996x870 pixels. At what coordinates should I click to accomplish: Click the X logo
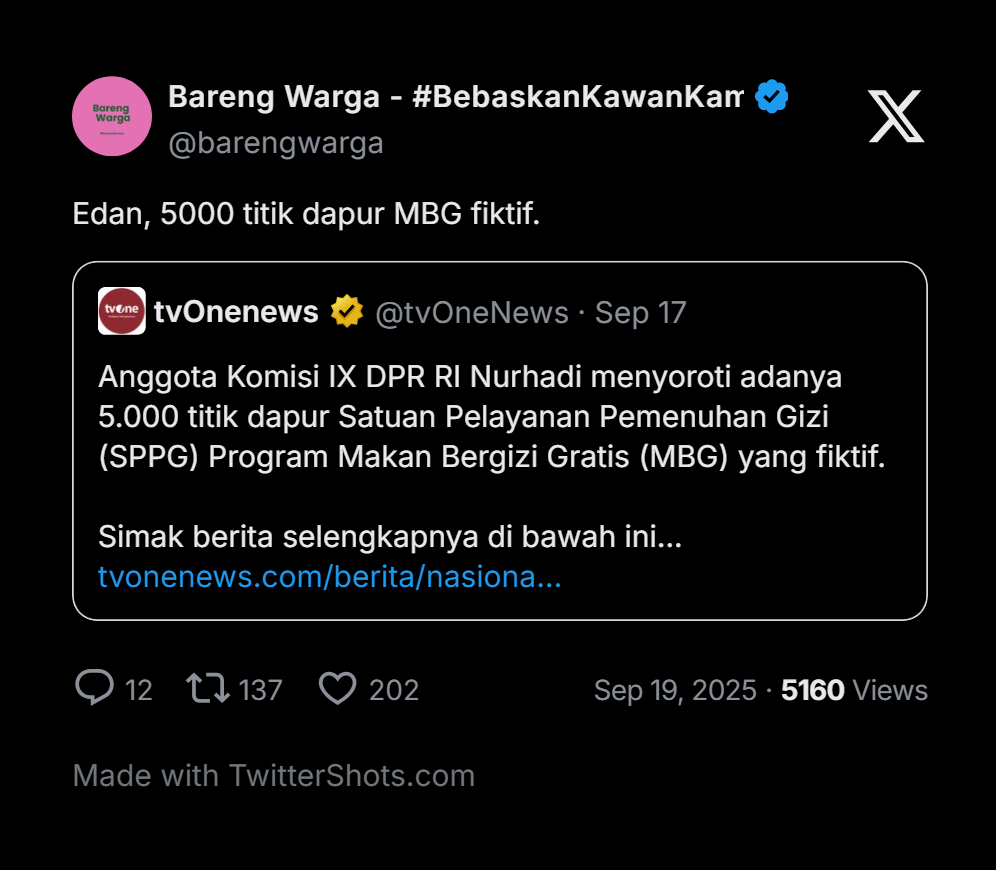[895, 116]
